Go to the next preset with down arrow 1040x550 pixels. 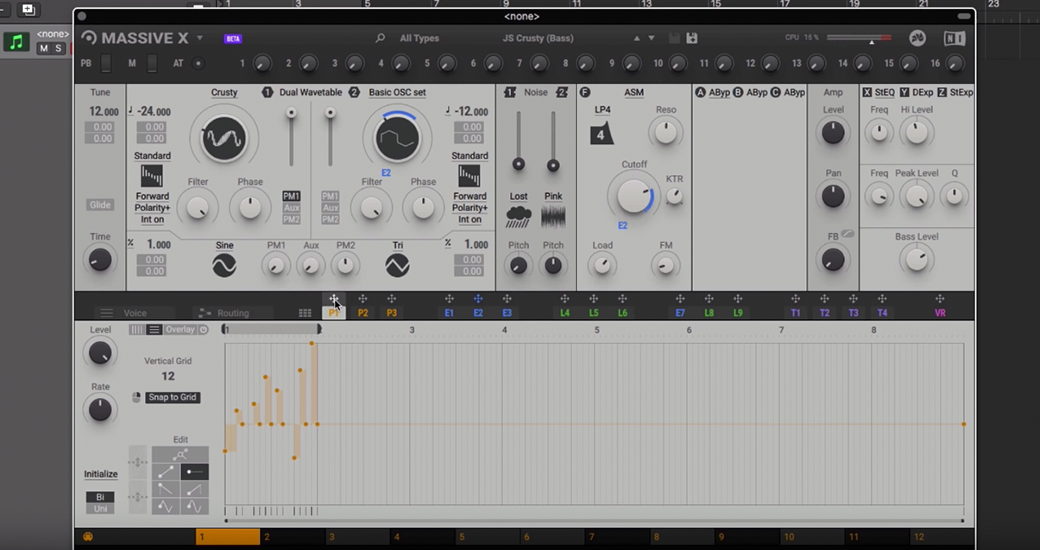[651, 38]
